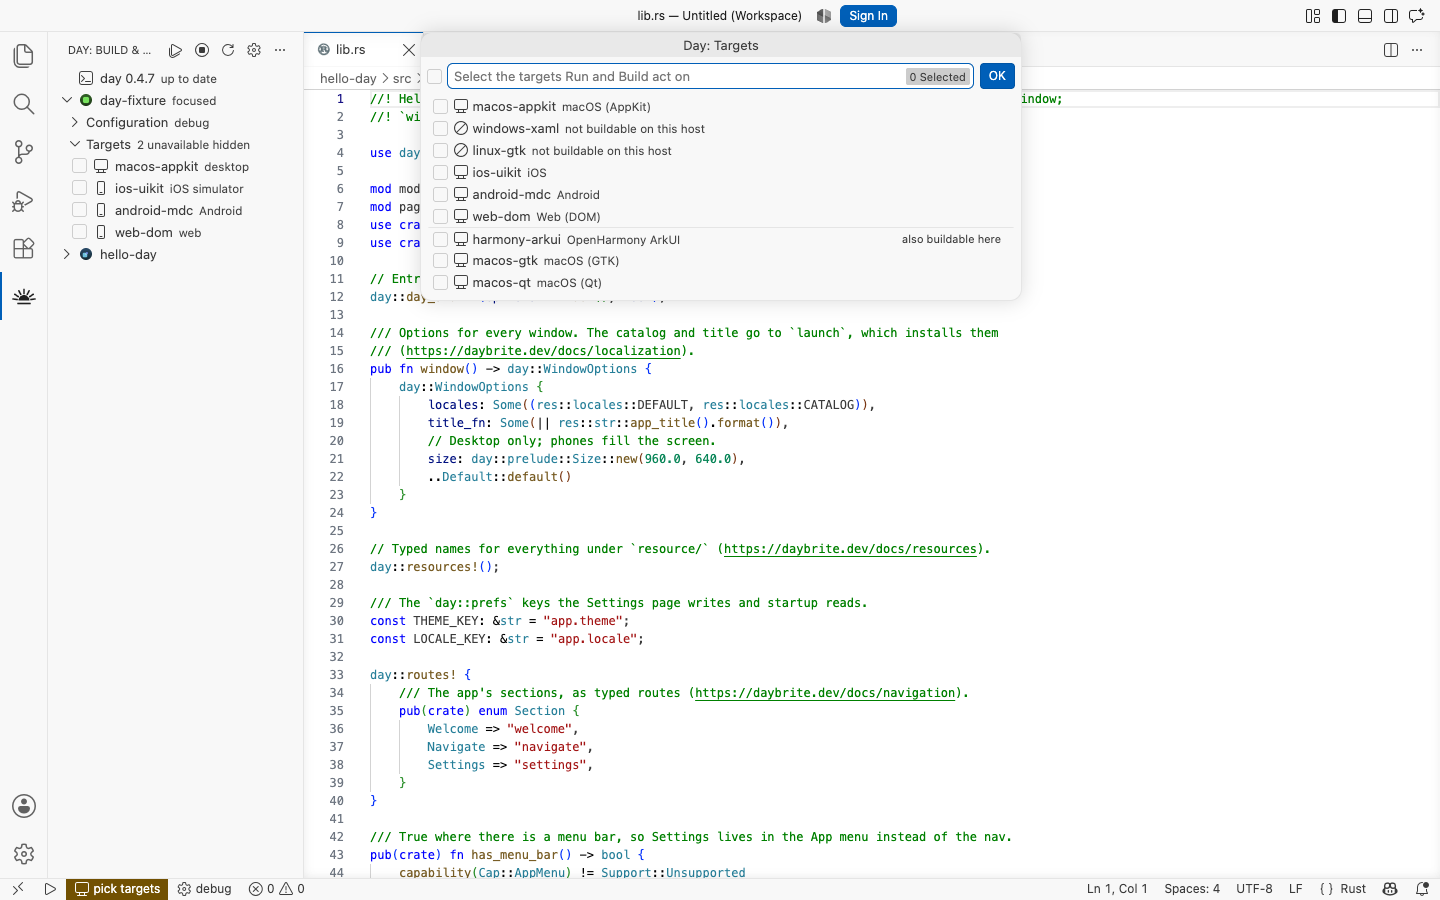Click the Refresh icon in Day panel header
This screenshot has width=1440, height=900.
(x=228, y=50)
